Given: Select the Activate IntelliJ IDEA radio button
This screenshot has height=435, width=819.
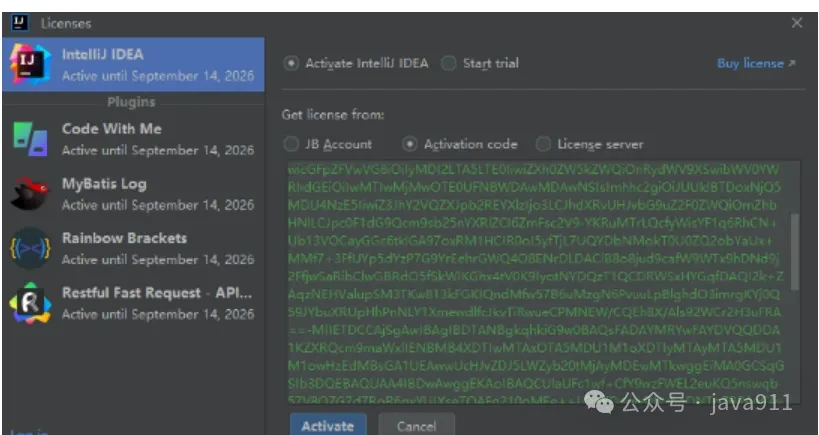Looking at the screenshot, I should click(291, 64).
